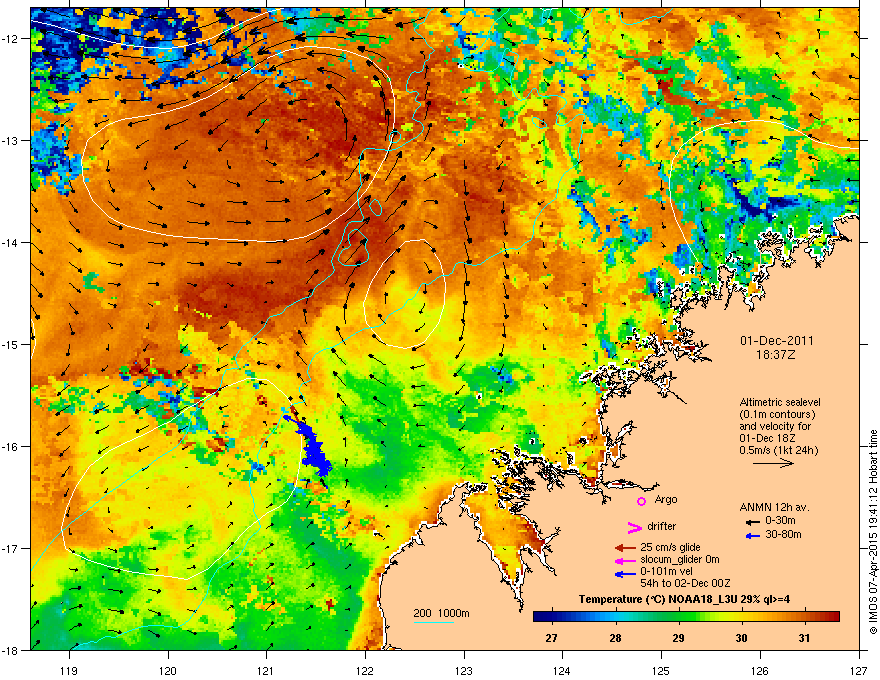Viewport: 880px width, 680px height.
Task: Click the temperature color bar at 29
Action: coord(679,617)
